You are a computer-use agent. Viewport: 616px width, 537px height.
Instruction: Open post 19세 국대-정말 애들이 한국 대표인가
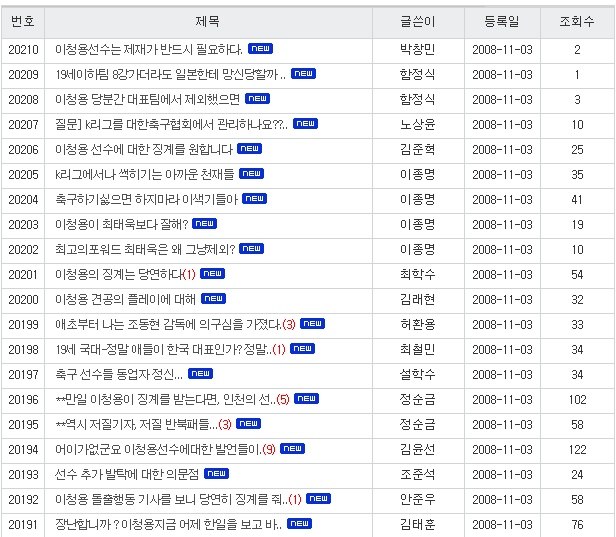click(x=163, y=349)
